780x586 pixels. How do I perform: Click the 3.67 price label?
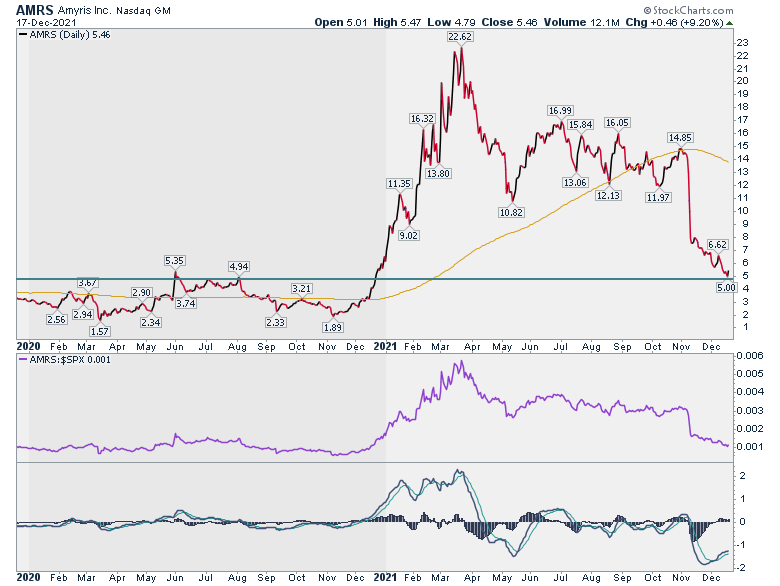[87, 283]
